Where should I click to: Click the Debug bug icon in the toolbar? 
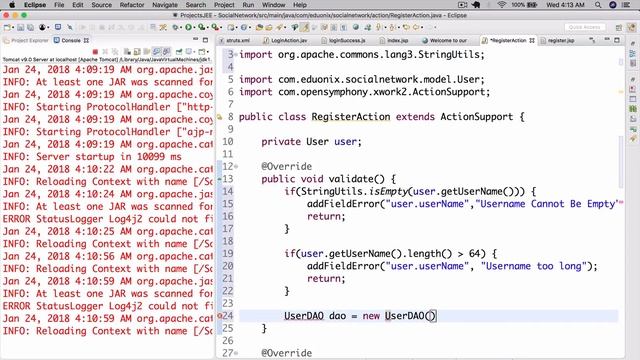tap(175, 27)
